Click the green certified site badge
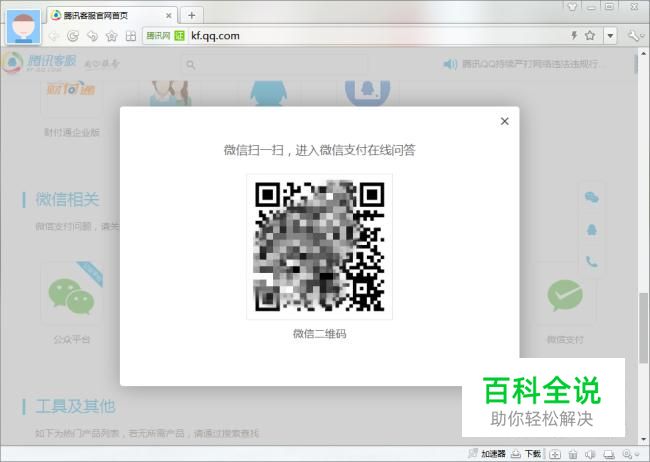 click(x=179, y=36)
